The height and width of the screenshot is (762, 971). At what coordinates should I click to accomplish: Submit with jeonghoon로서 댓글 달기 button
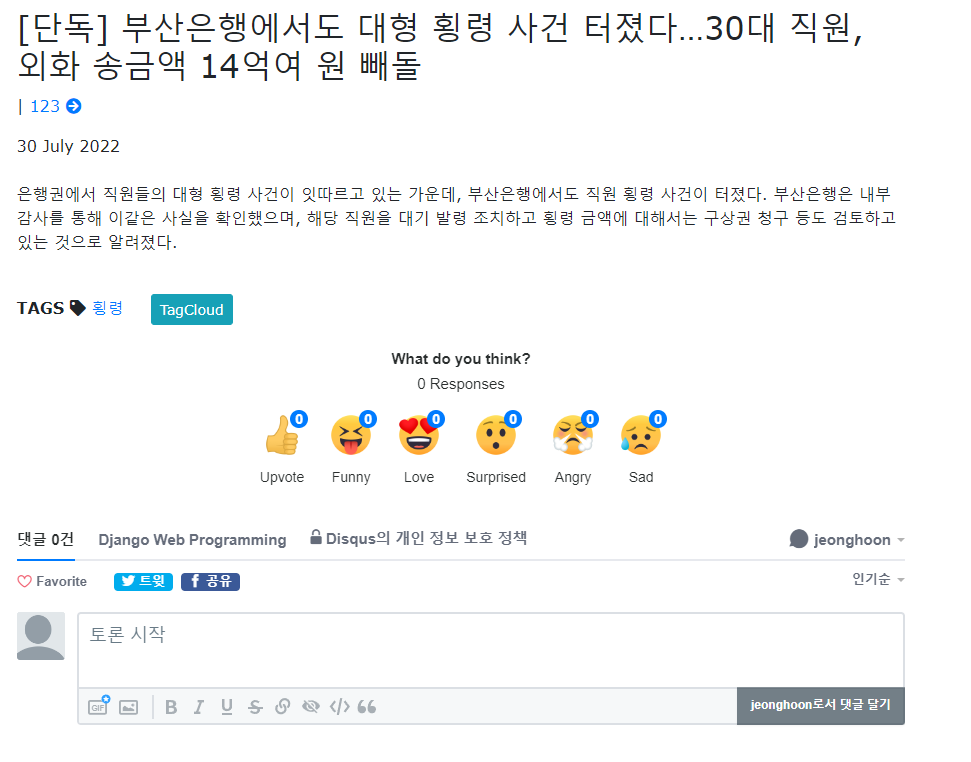click(x=821, y=706)
